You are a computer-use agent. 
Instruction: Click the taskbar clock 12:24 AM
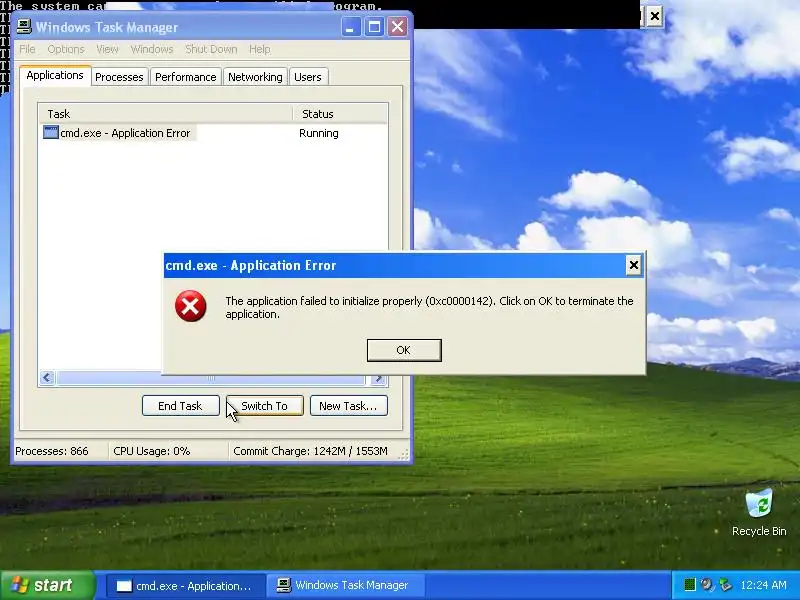pos(763,585)
